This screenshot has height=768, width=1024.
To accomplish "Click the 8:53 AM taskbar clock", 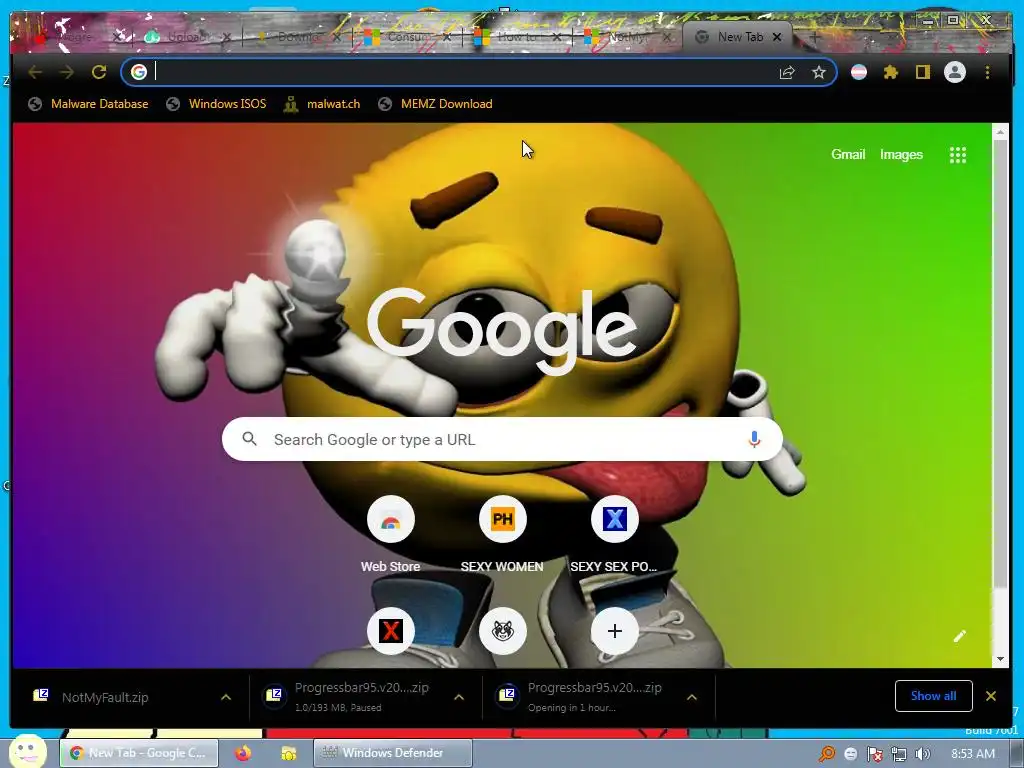I will 973,754.
